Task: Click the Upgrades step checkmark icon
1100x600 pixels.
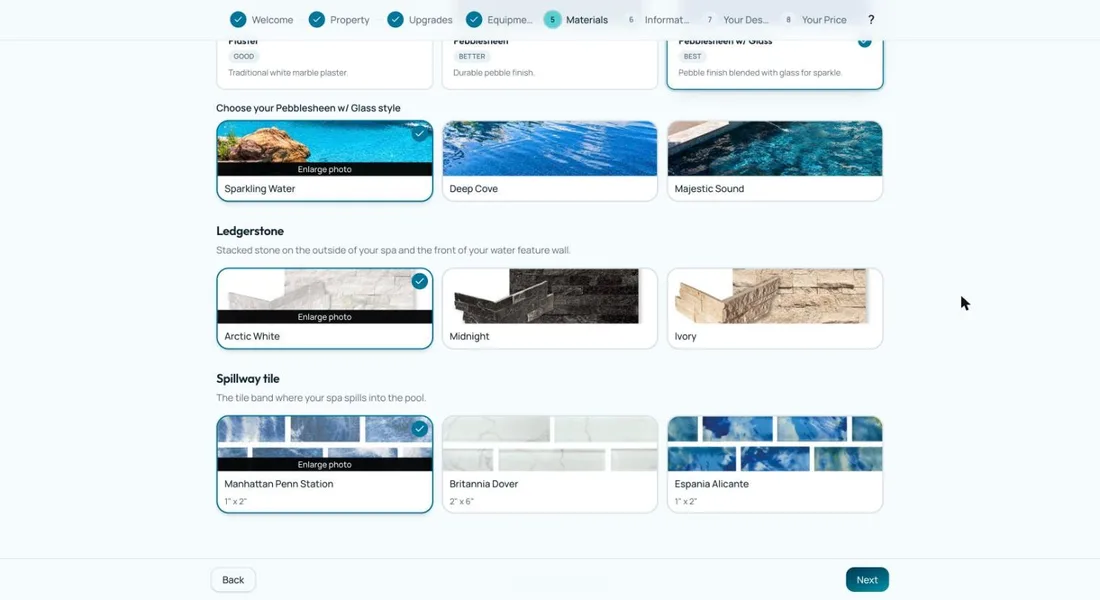Action: coord(396,20)
